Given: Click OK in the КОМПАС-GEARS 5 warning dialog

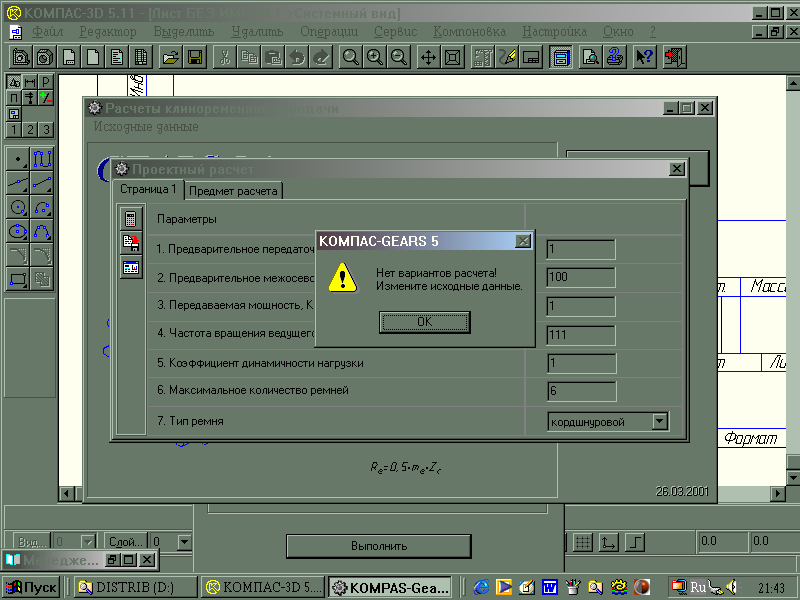Looking at the screenshot, I should (424, 322).
